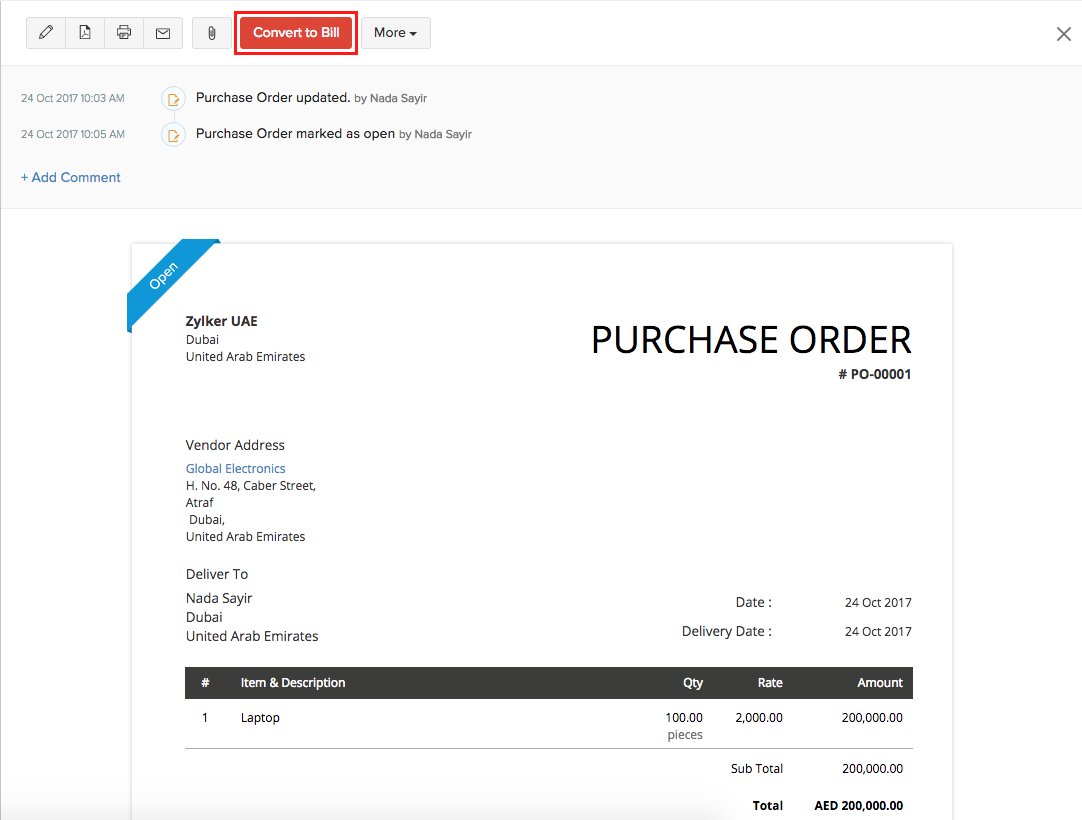Viewport: 1082px width, 820px height.
Task: Click the rate value 2,000.00
Action: (x=759, y=718)
